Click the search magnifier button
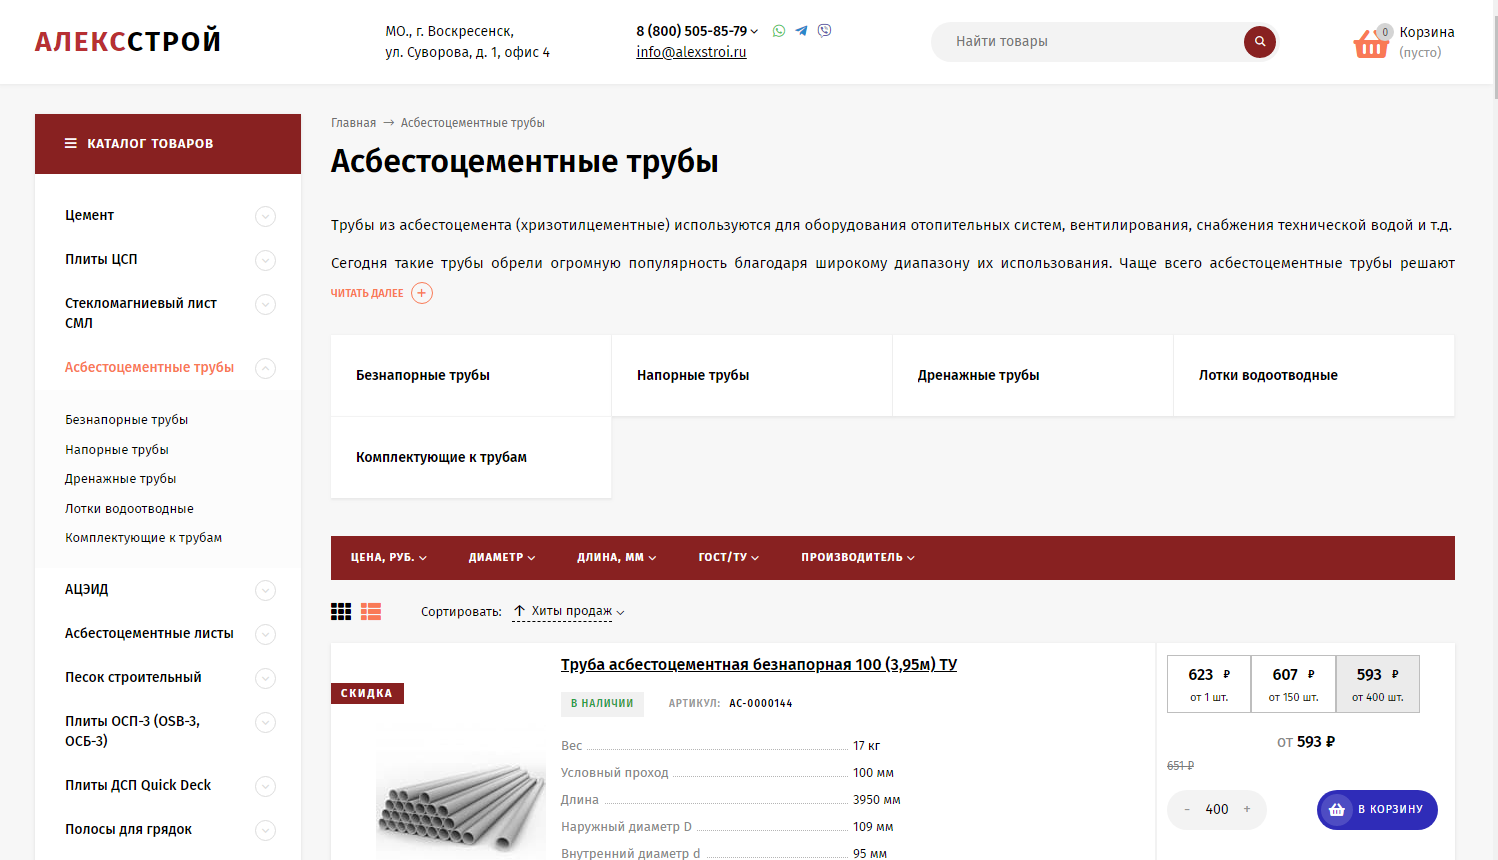 (x=1260, y=42)
